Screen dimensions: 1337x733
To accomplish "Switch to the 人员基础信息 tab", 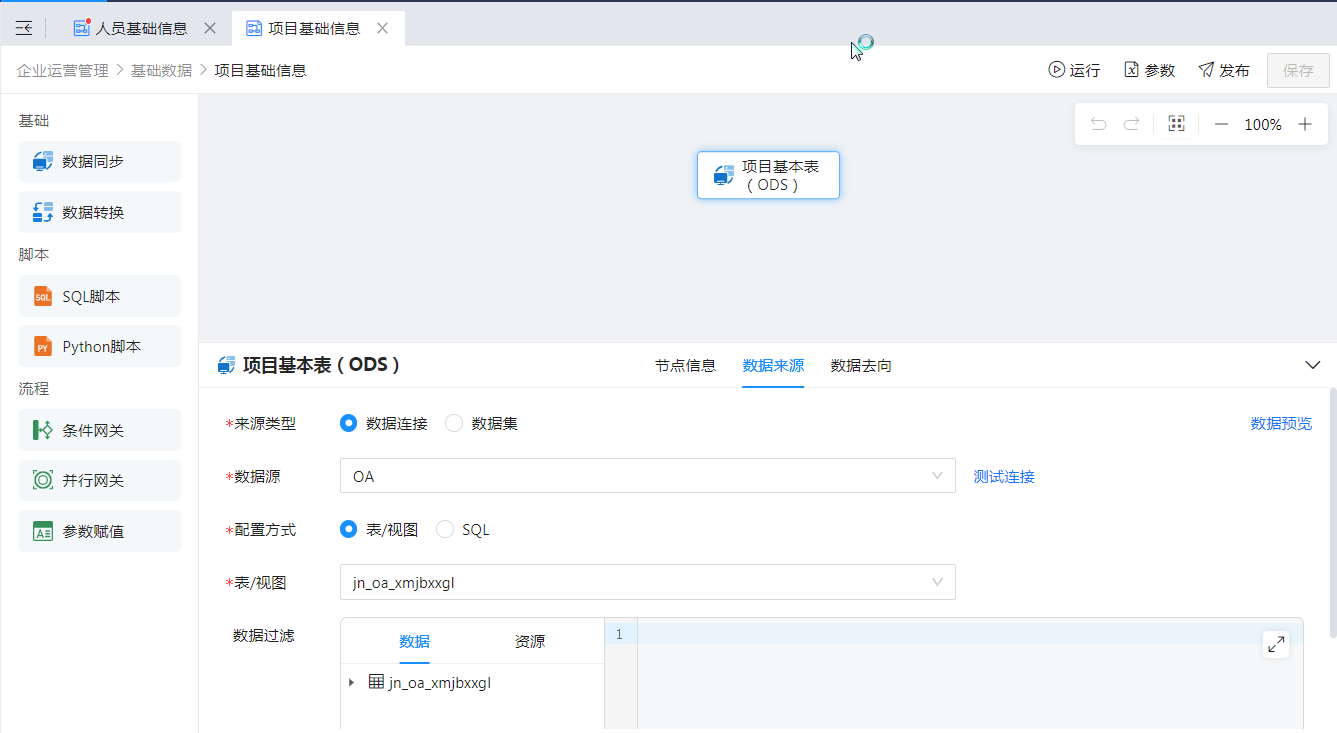I will coord(141,28).
